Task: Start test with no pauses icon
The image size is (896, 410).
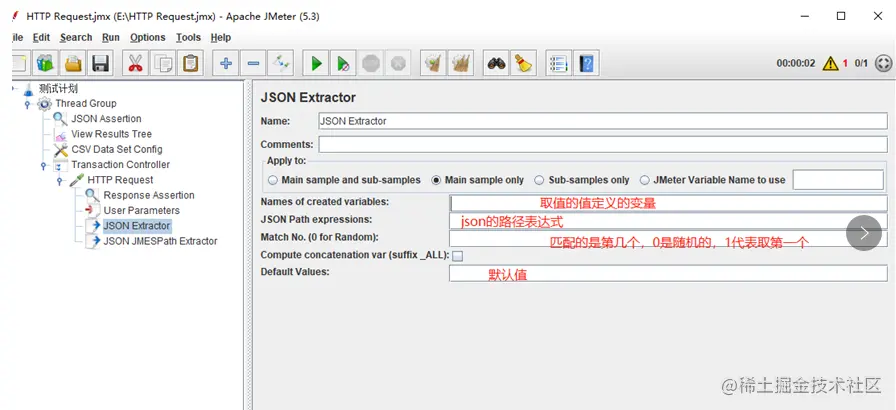Action: tap(343, 63)
